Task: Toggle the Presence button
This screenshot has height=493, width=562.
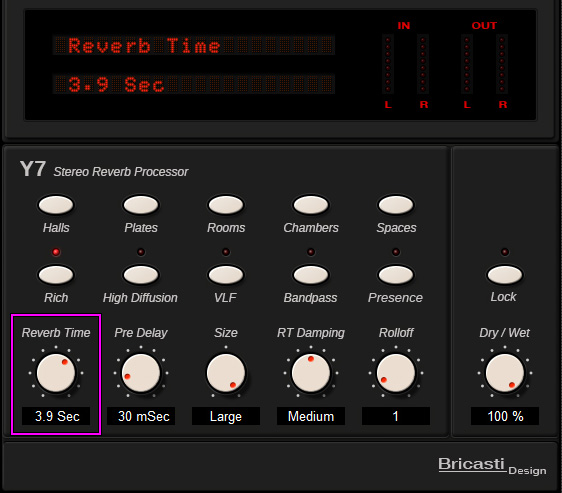Action: (396, 275)
